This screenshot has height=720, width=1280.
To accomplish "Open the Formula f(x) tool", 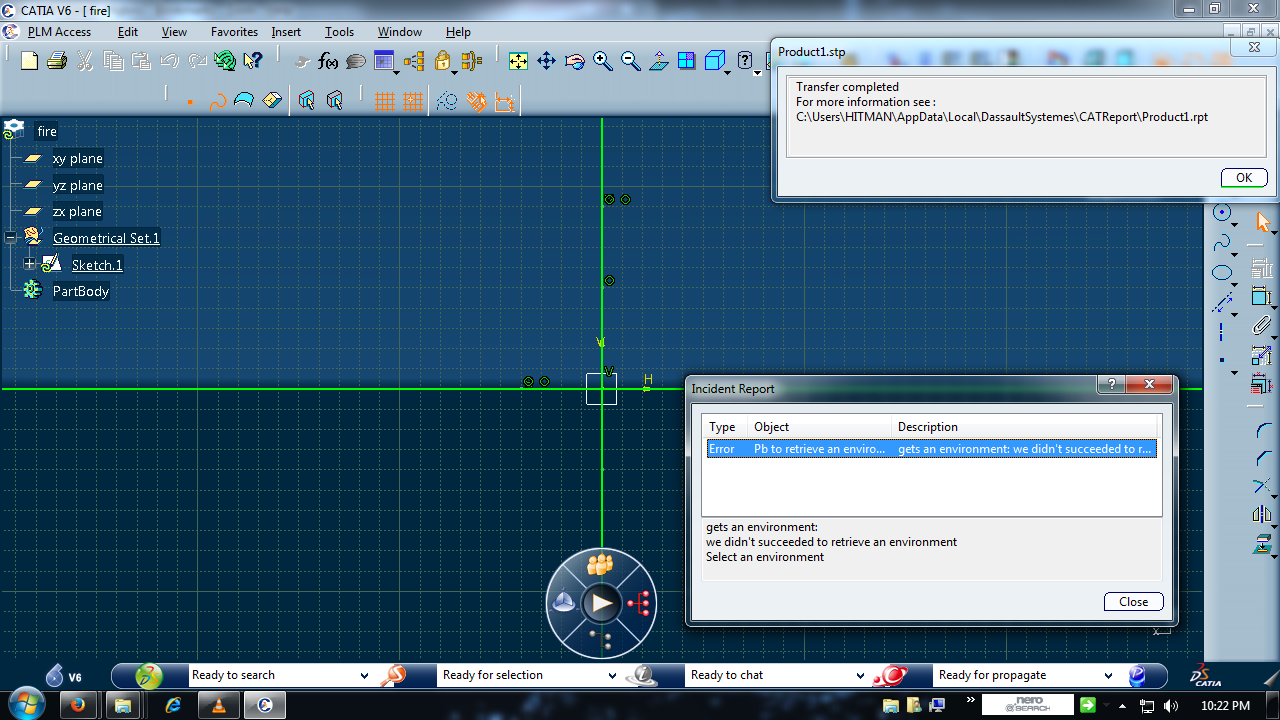I will pos(328,62).
